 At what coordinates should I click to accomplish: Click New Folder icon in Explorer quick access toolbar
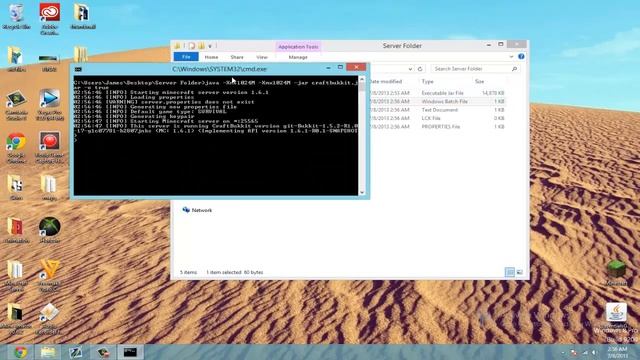pos(202,46)
